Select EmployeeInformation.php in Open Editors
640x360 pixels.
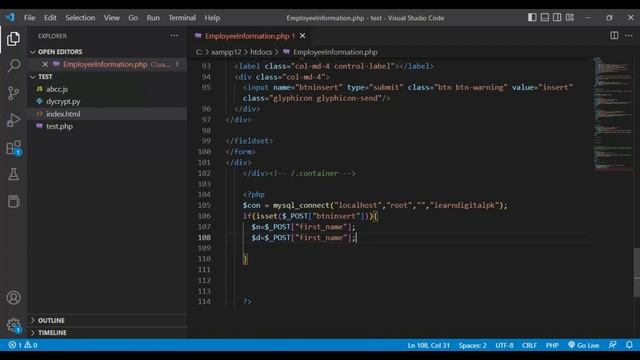pos(105,64)
